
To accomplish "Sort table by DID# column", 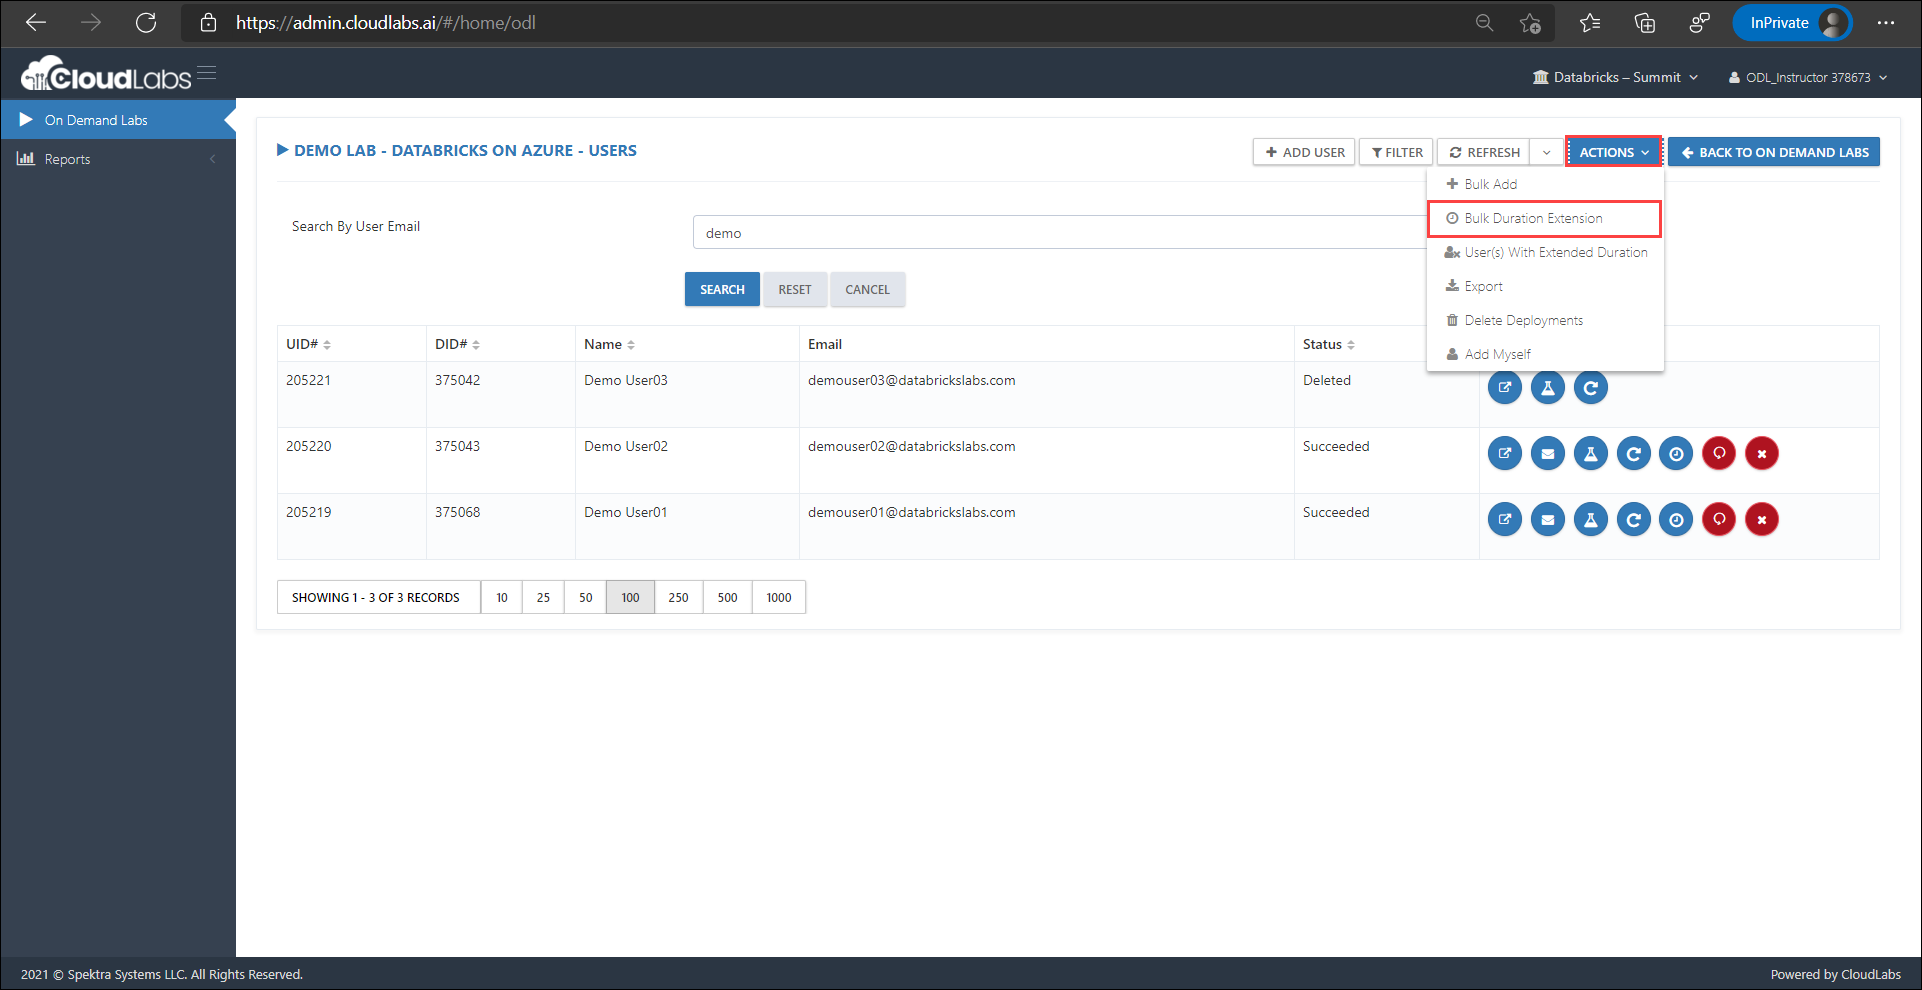I will tap(457, 344).
